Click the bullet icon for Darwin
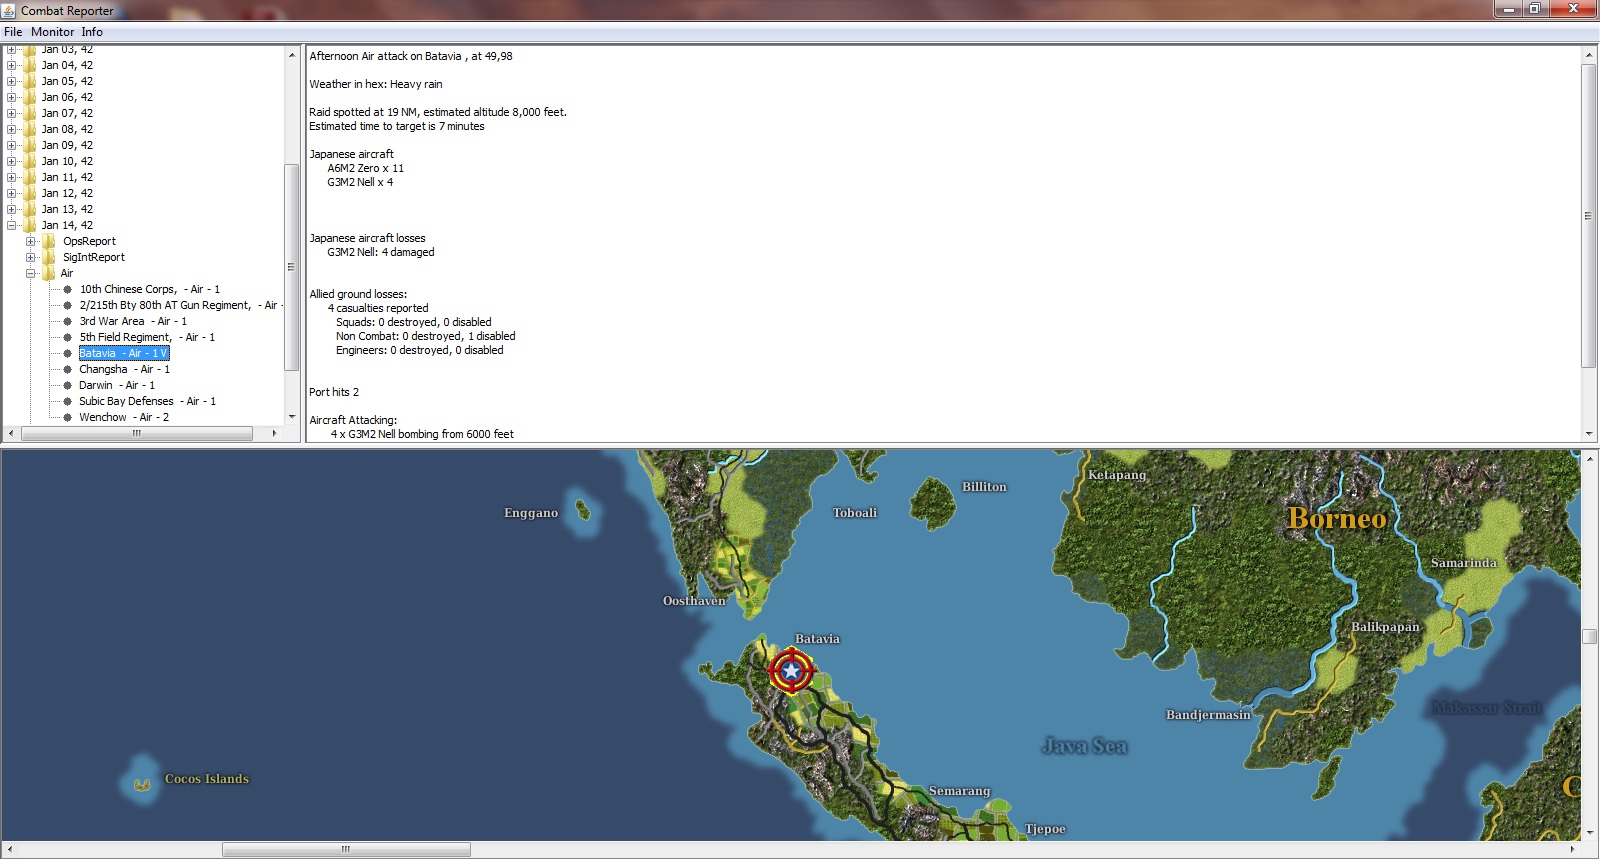The image size is (1600, 860). (x=68, y=385)
